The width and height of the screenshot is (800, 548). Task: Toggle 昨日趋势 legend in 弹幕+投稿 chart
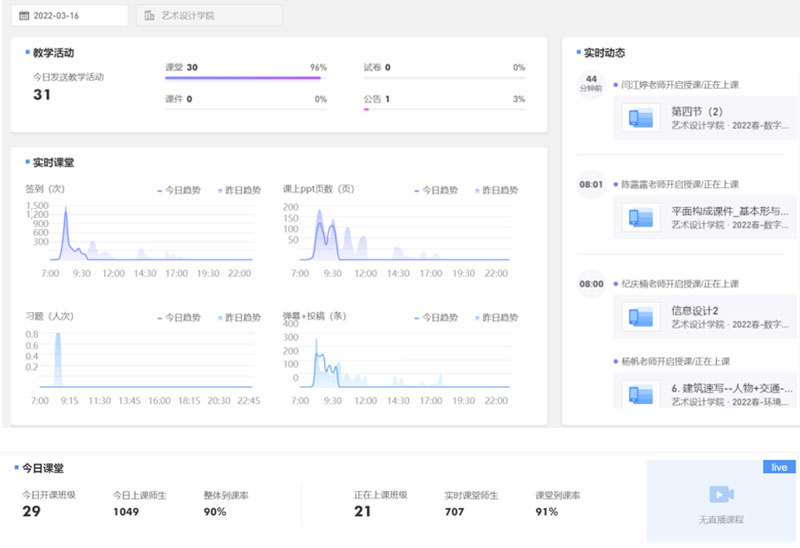point(495,317)
